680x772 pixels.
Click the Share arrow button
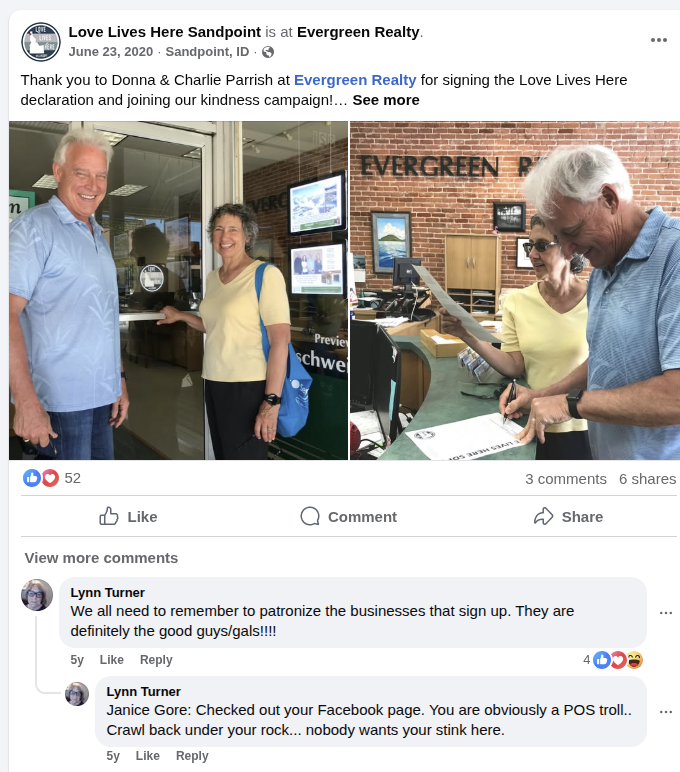569,516
